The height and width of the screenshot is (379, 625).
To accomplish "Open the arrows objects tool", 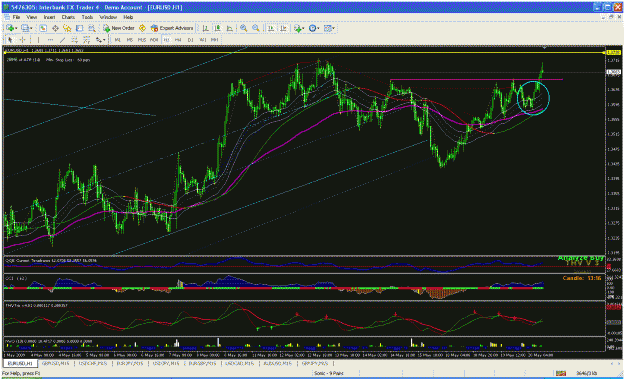I will [98, 40].
